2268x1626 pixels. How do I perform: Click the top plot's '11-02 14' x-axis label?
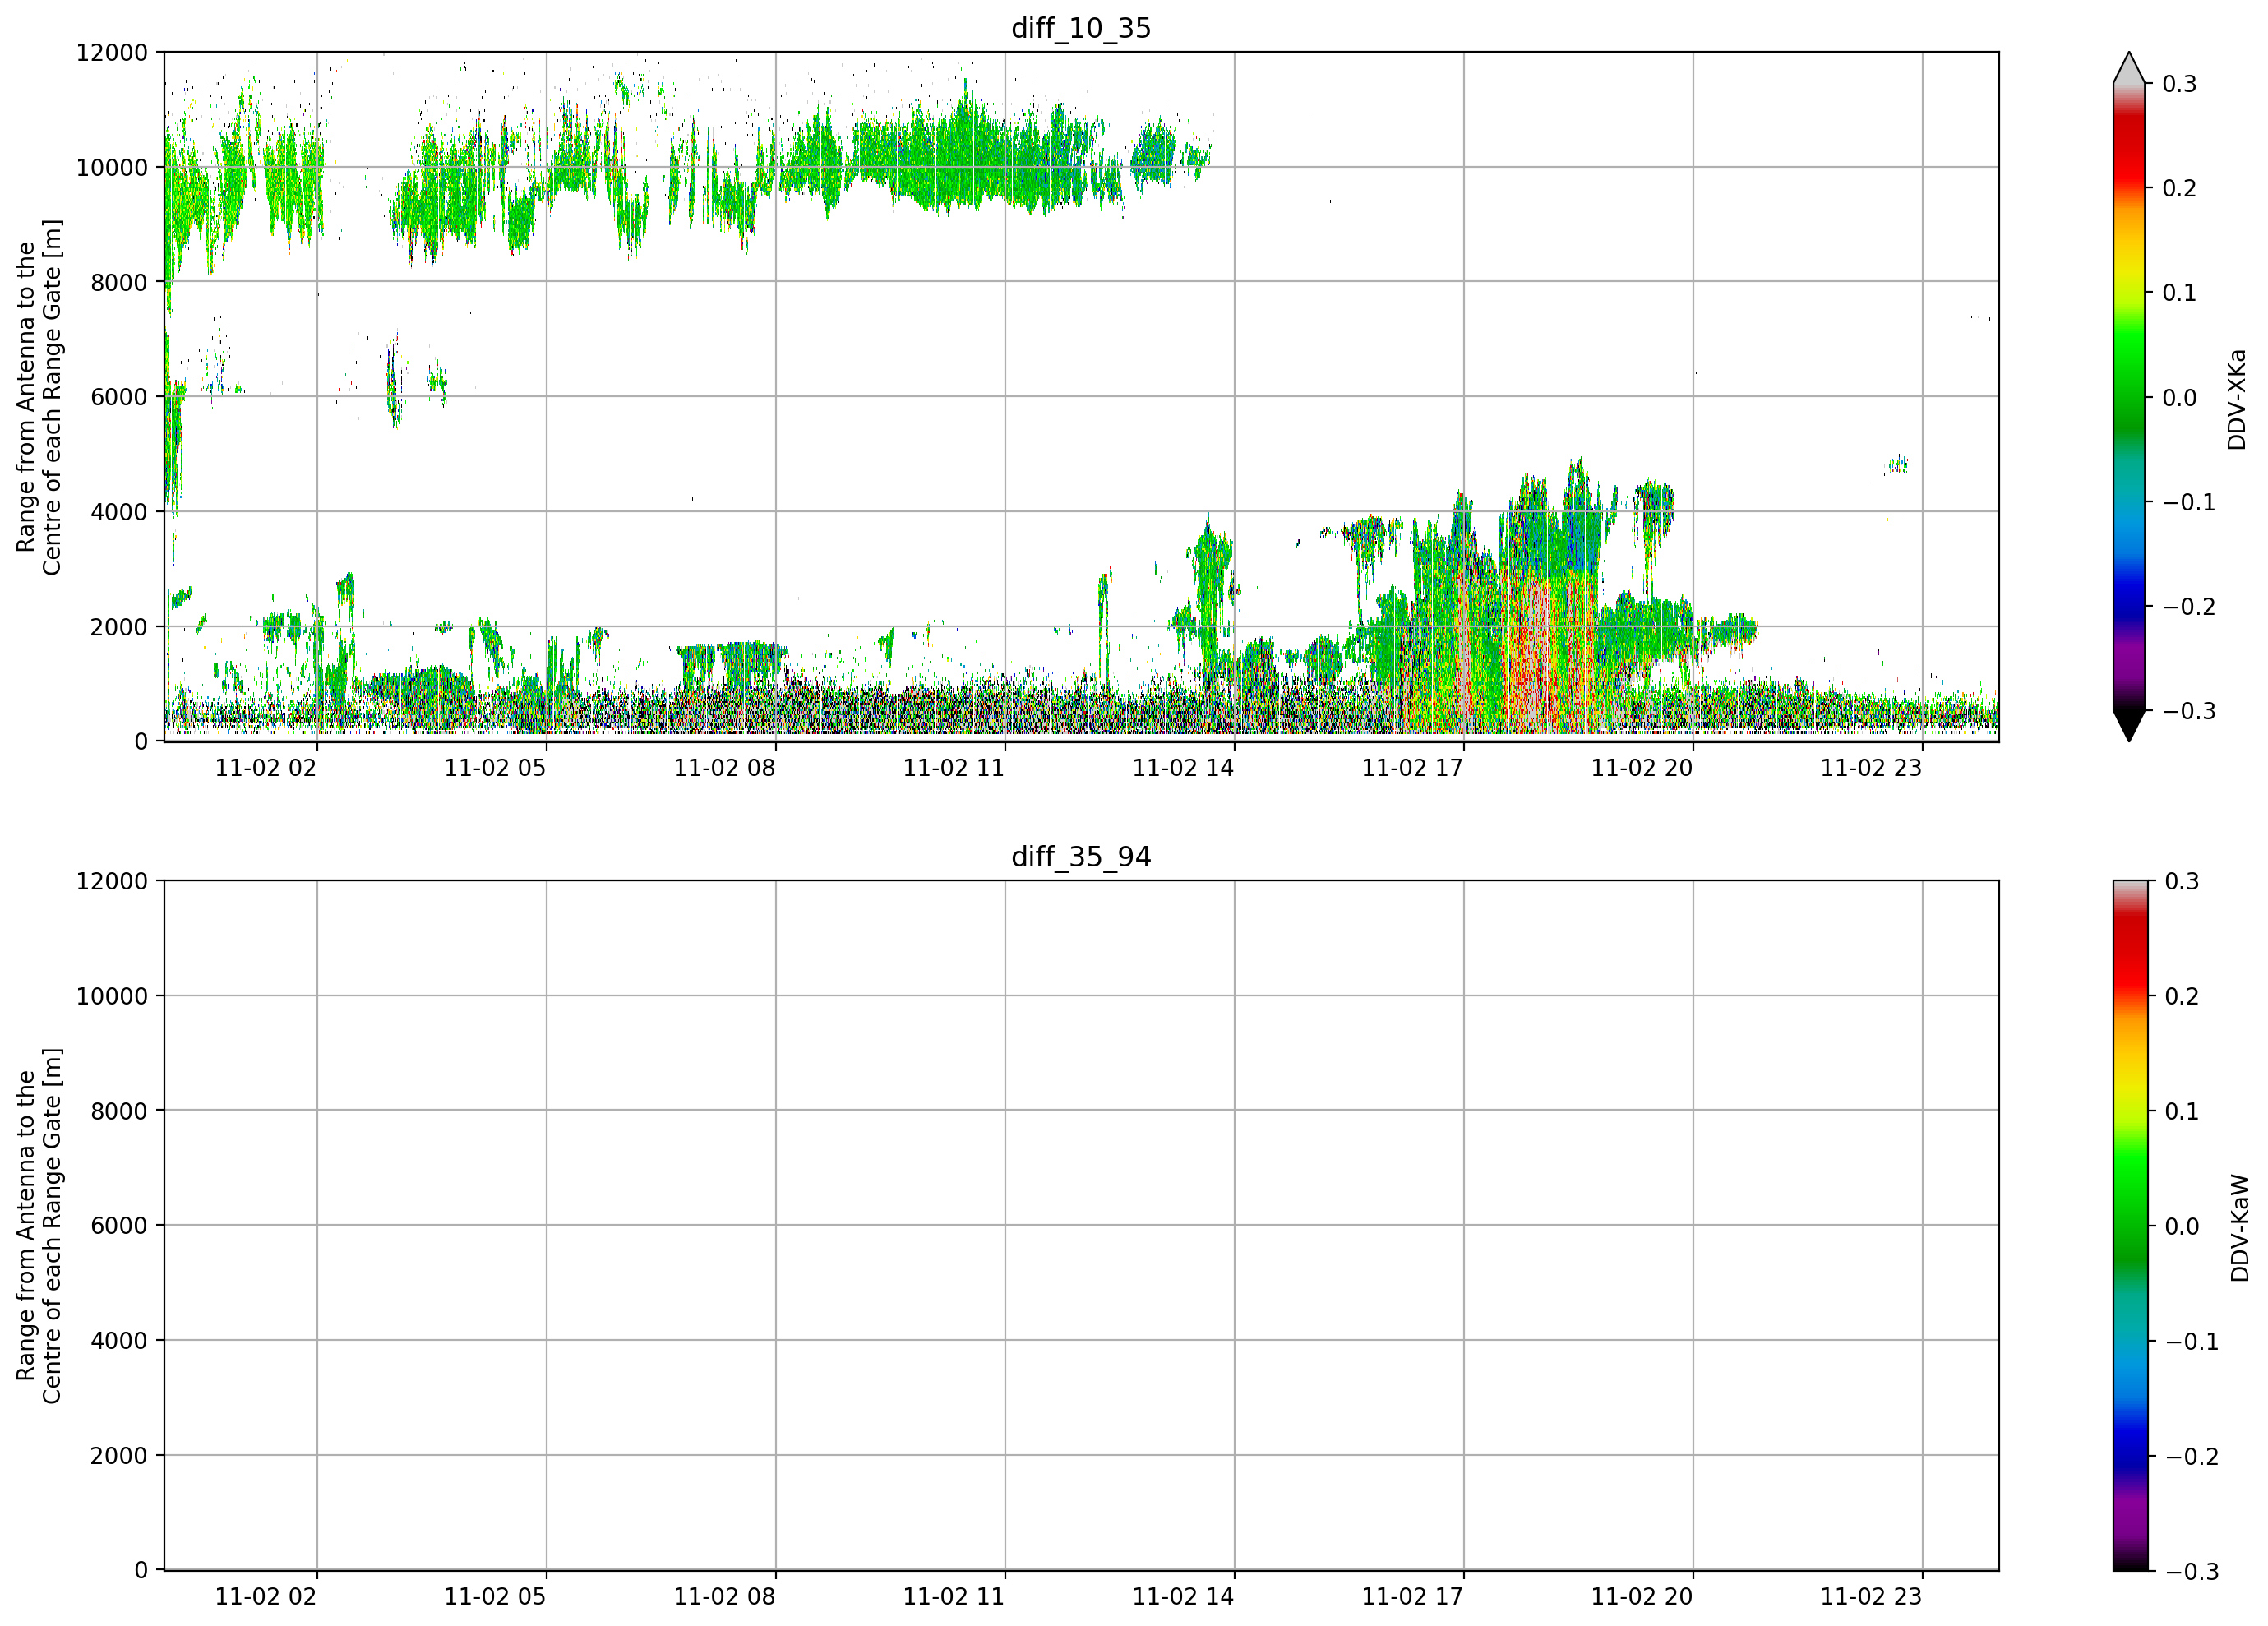point(1183,768)
